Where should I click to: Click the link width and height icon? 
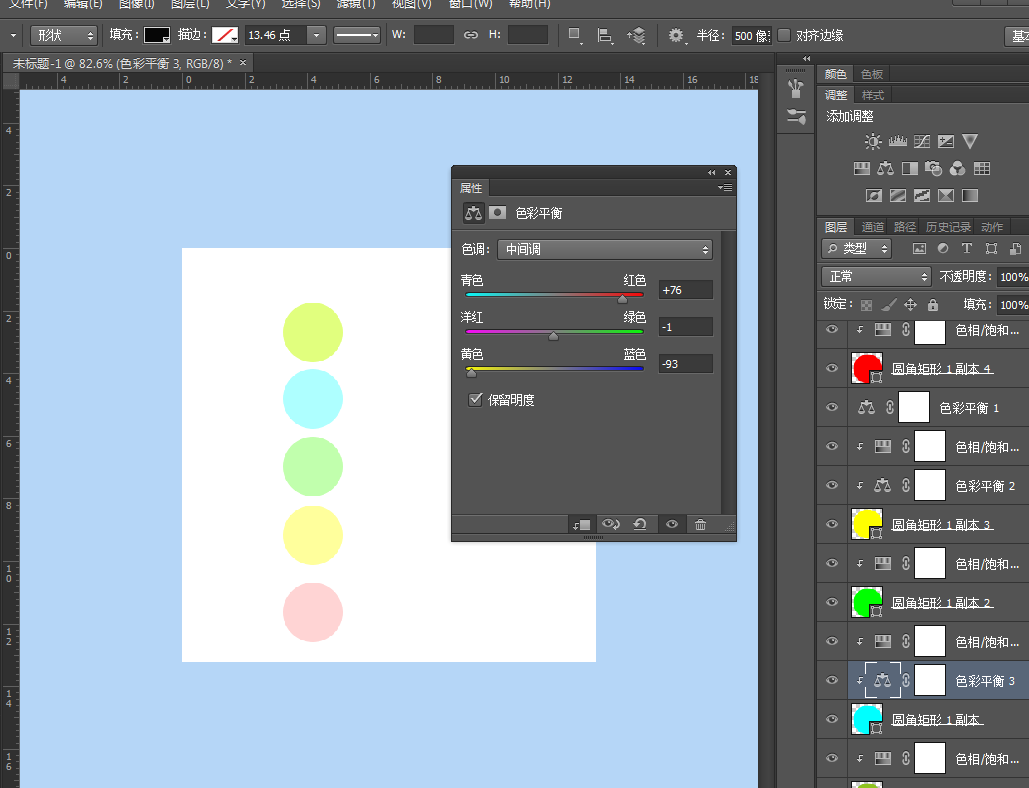pos(471,36)
